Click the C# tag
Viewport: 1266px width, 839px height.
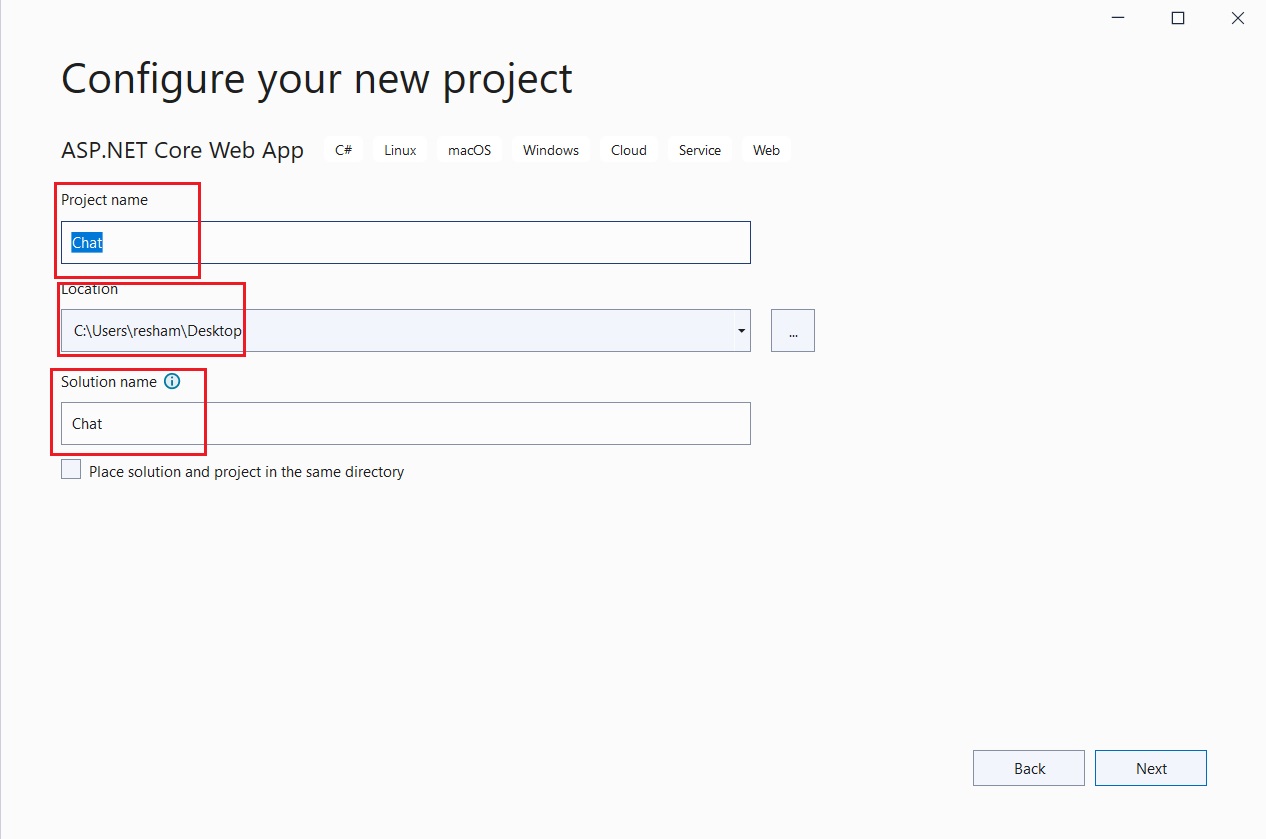pyautogui.click(x=343, y=150)
